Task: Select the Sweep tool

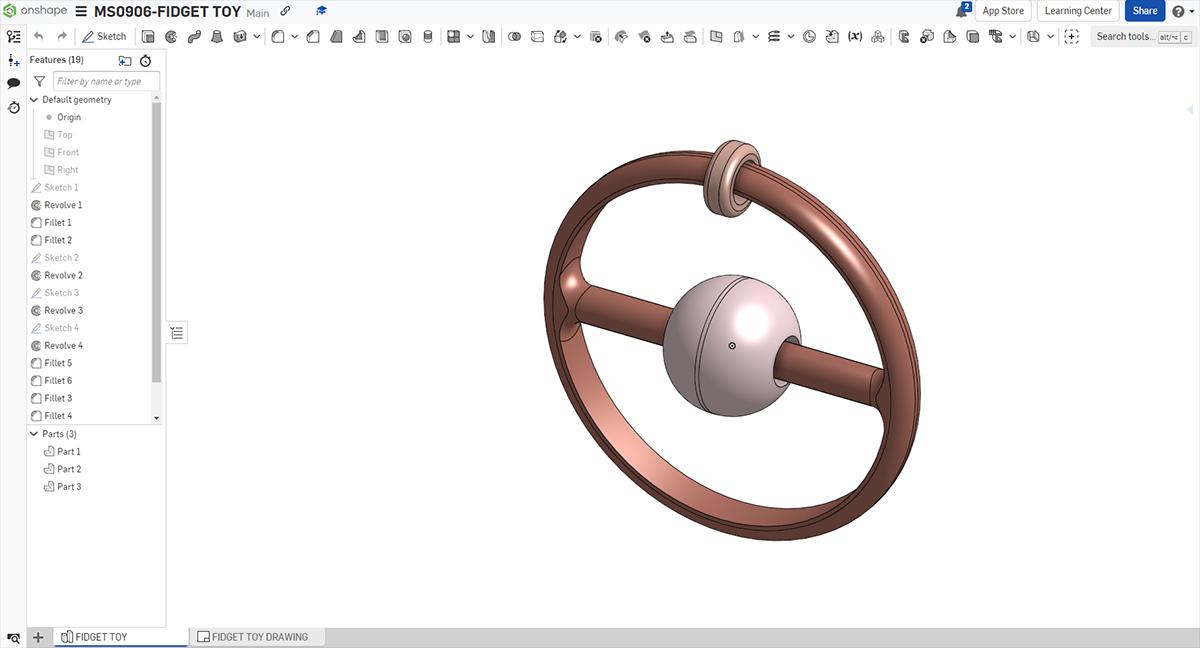Action: point(194,36)
